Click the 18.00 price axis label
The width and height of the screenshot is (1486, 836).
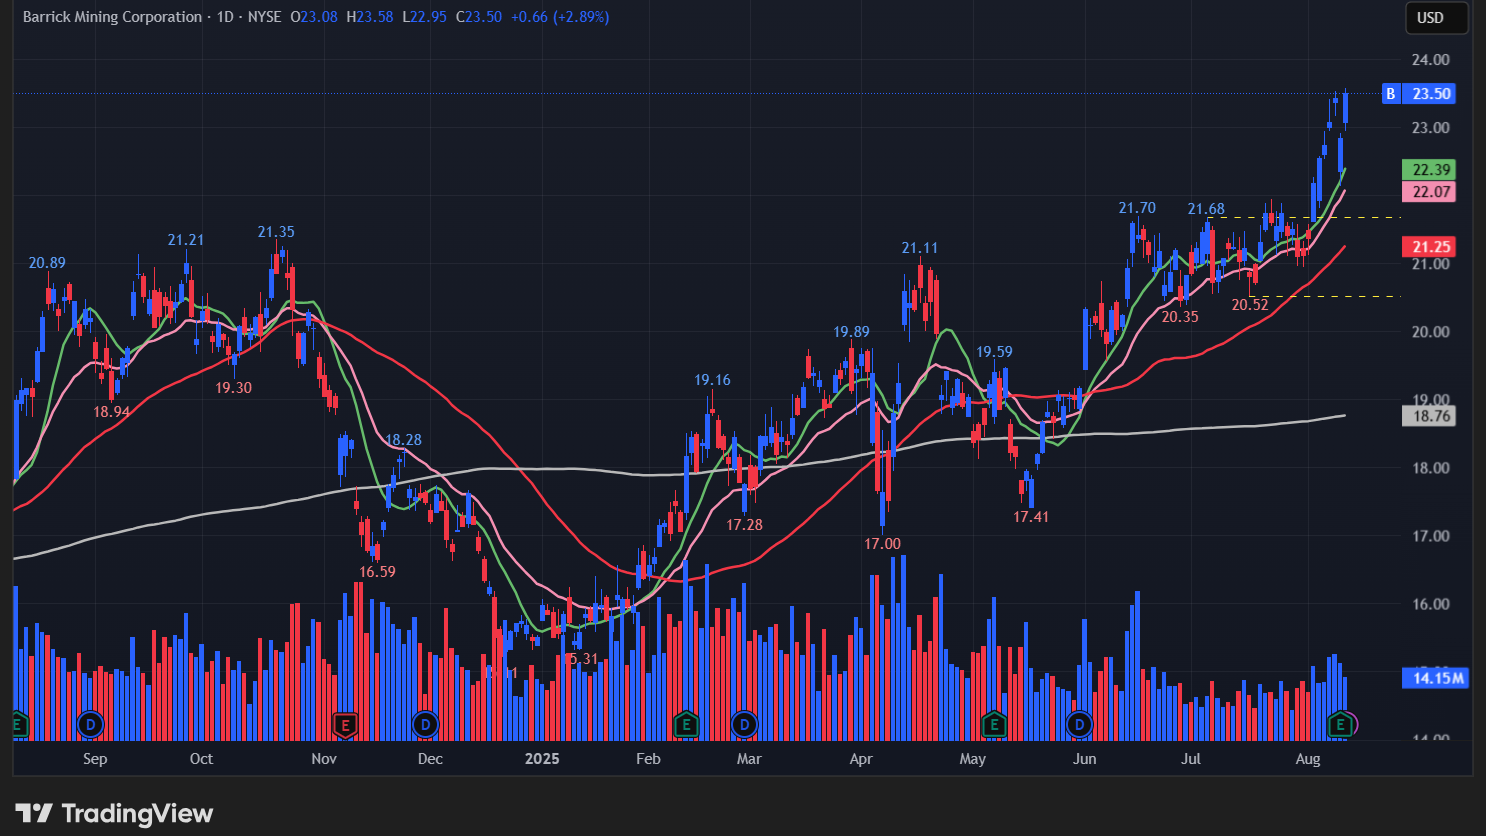click(1431, 468)
